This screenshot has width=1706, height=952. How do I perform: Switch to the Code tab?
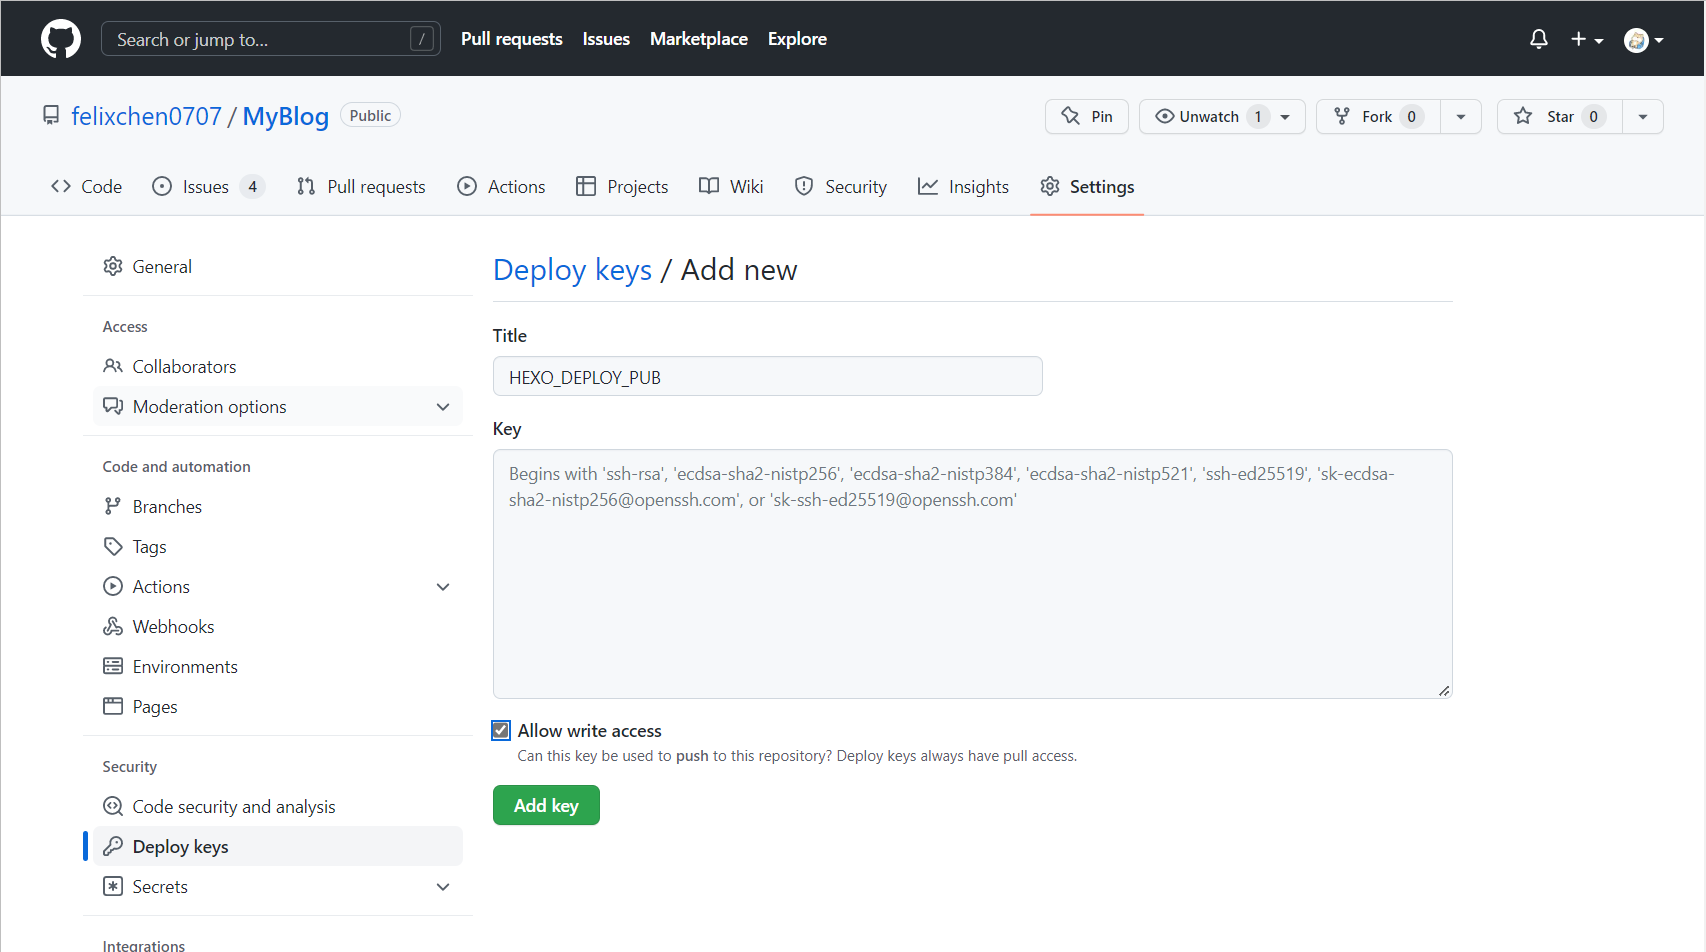click(86, 187)
